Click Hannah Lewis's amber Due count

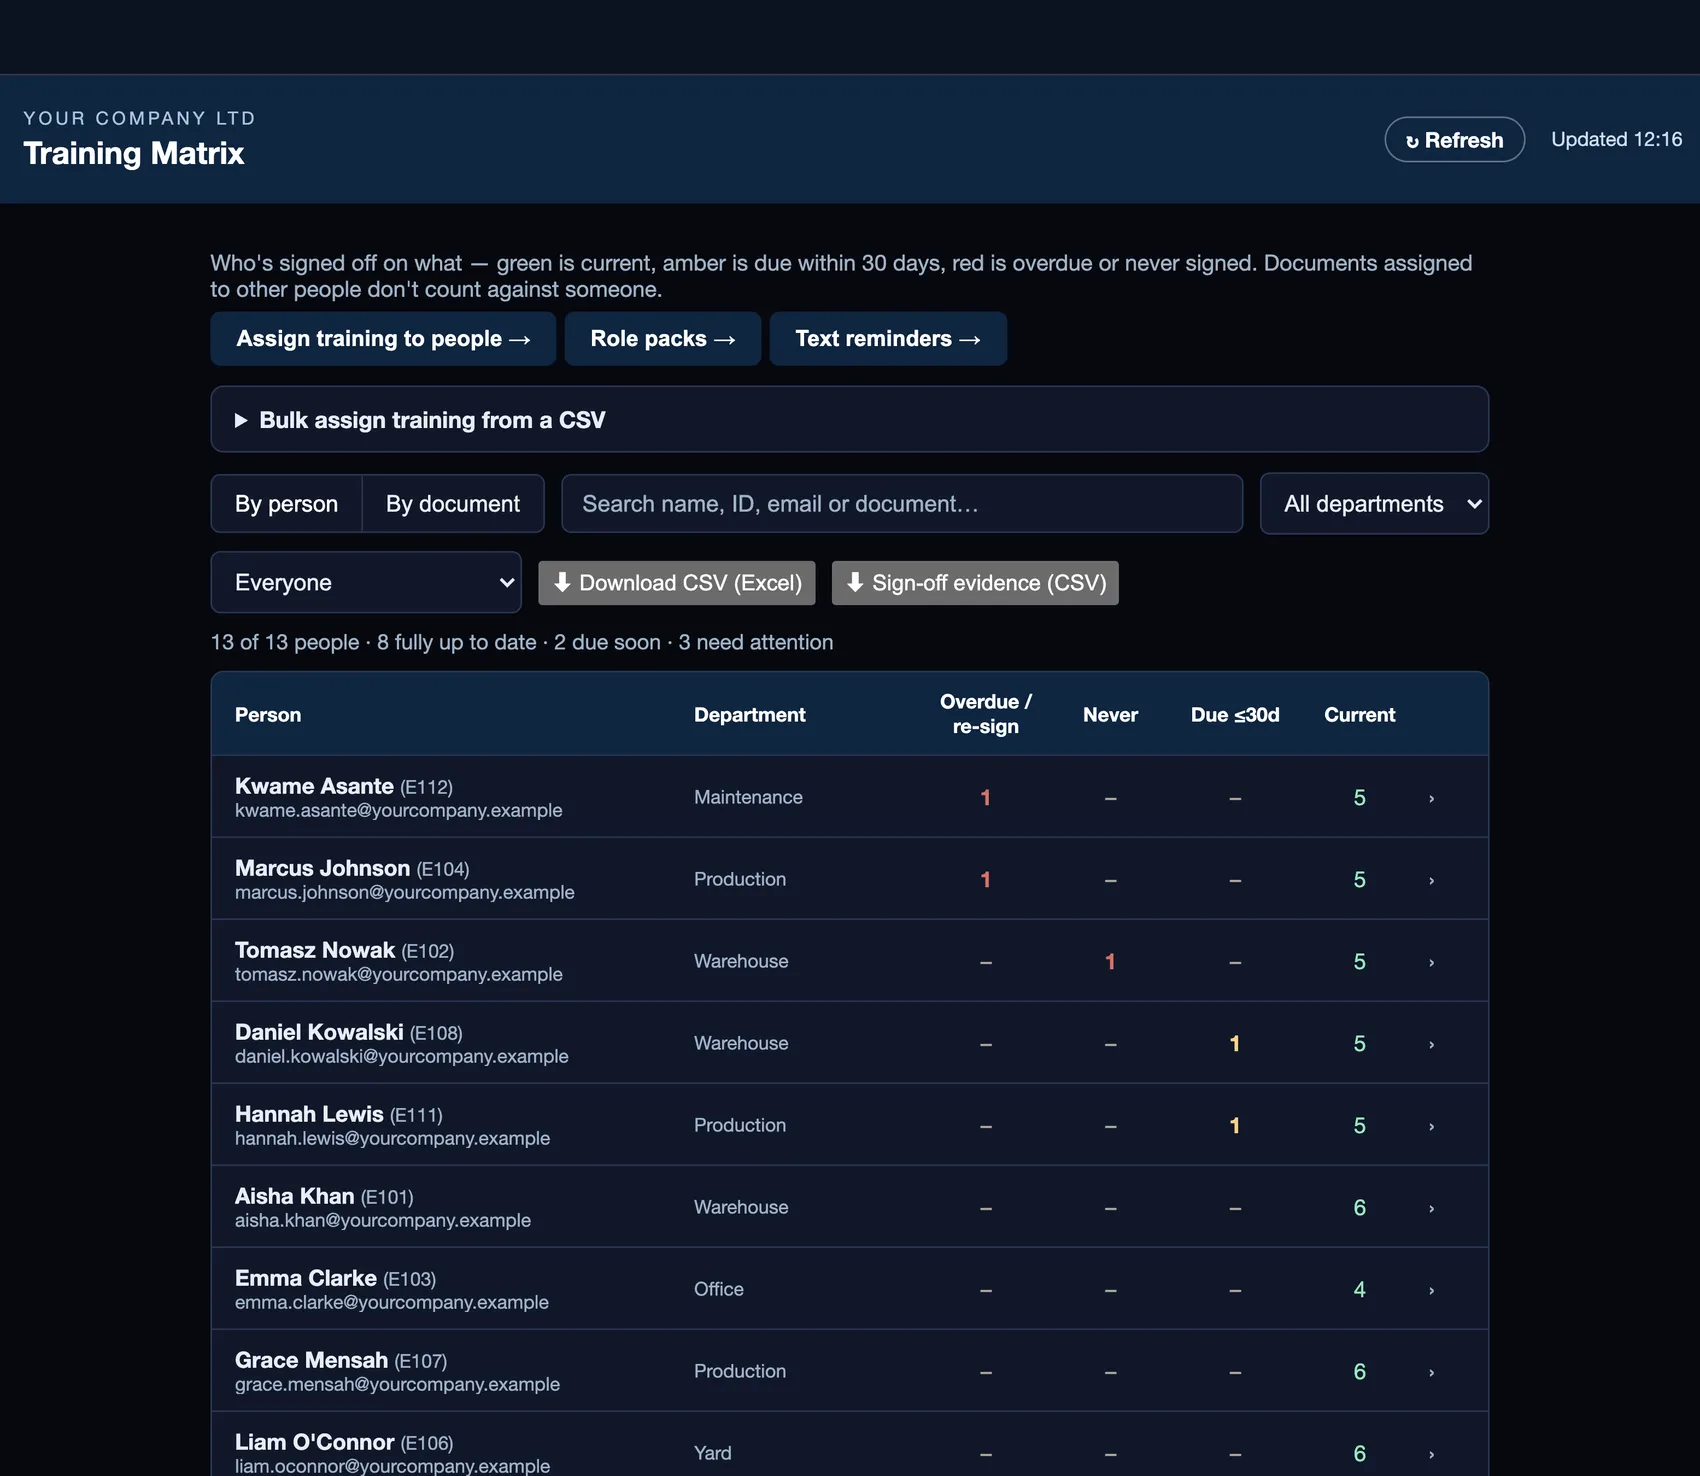[x=1235, y=1126]
